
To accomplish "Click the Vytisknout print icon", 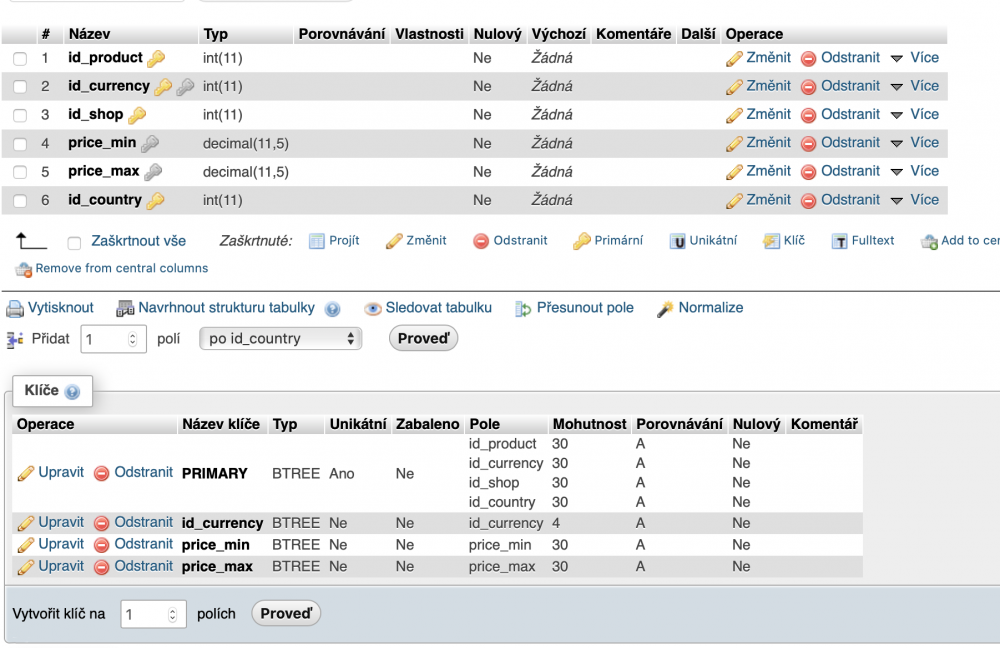I will 16,307.
